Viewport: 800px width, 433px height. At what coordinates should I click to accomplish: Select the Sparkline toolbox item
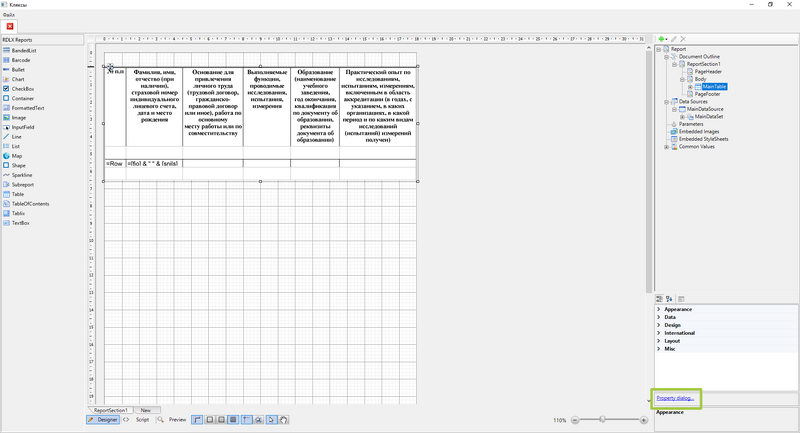[x=21, y=175]
